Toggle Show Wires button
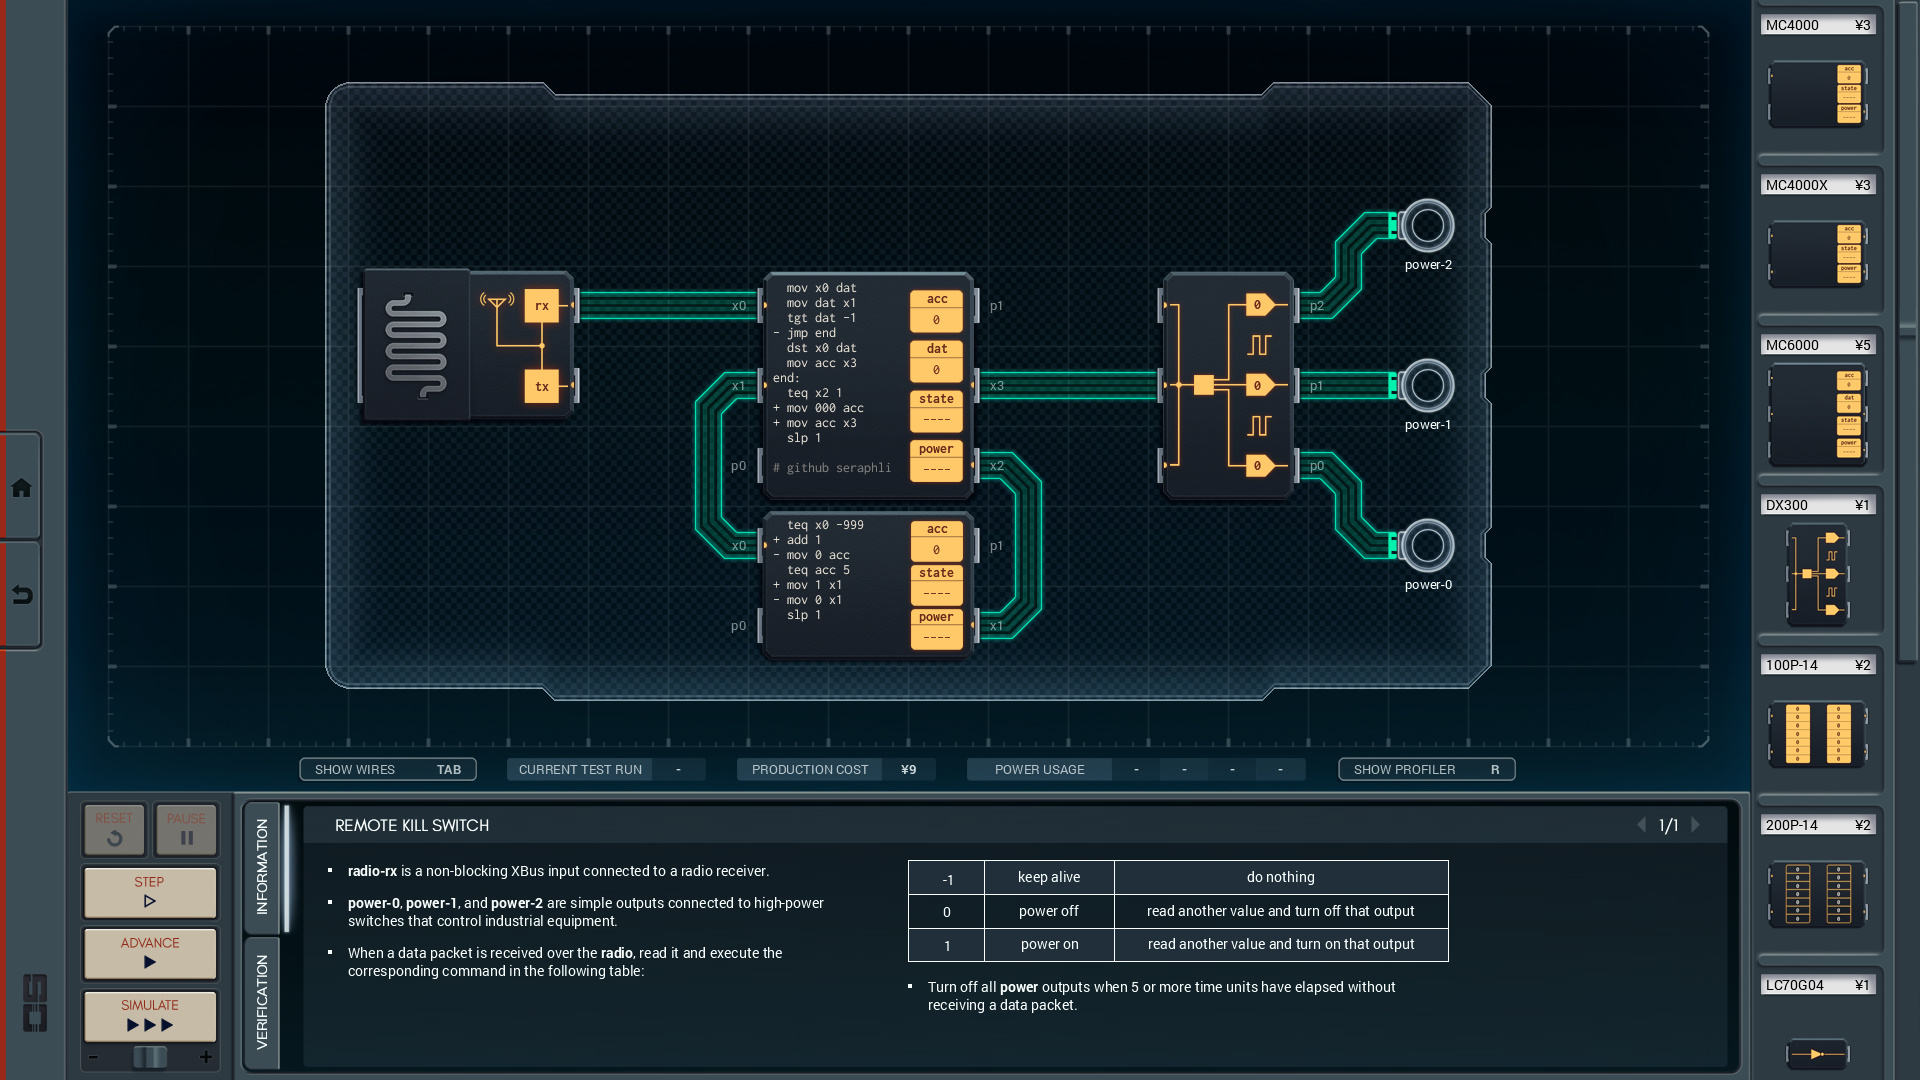This screenshot has height=1080, width=1920. (x=388, y=769)
